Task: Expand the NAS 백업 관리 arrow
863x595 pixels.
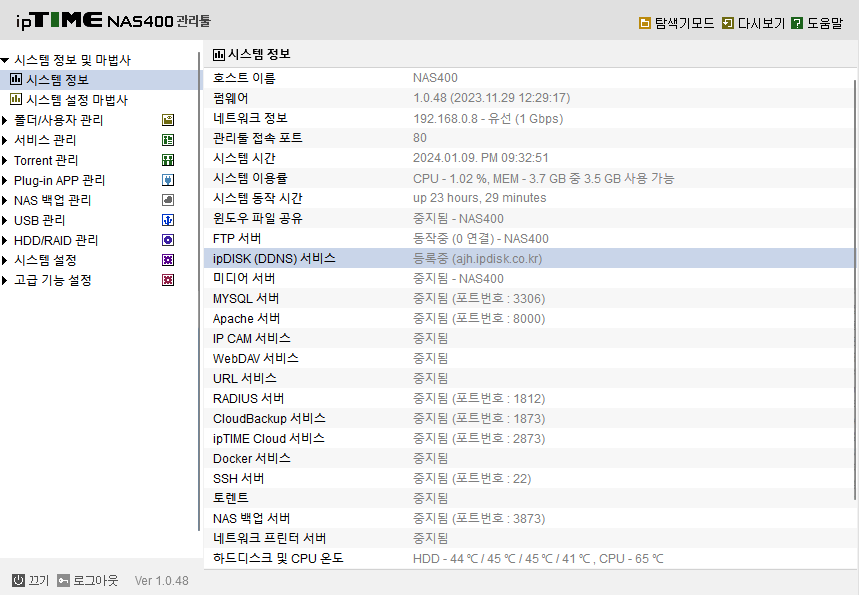Action: [x=4, y=200]
